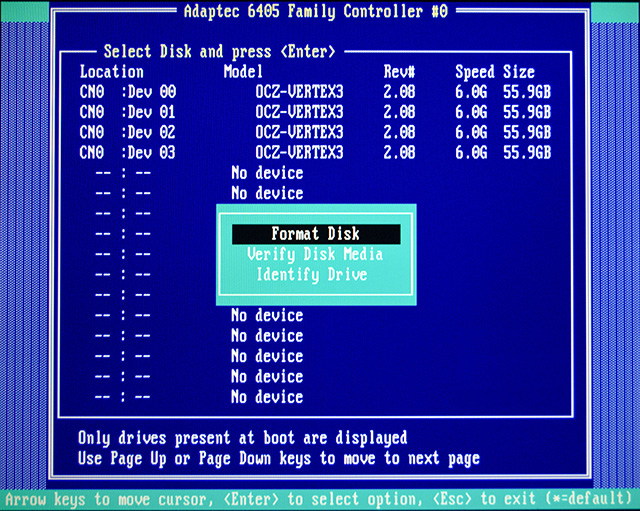Image resolution: width=640 pixels, height=511 pixels.
Task: Click the 55.9GB size of Dev 03
Action: (527, 153)
